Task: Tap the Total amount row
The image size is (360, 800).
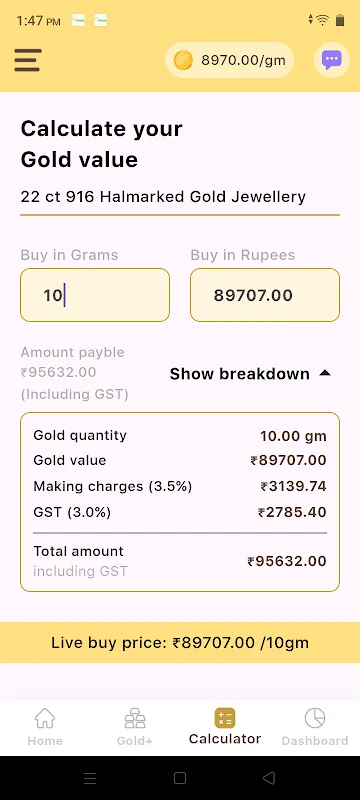Action: tap(180, 561)
